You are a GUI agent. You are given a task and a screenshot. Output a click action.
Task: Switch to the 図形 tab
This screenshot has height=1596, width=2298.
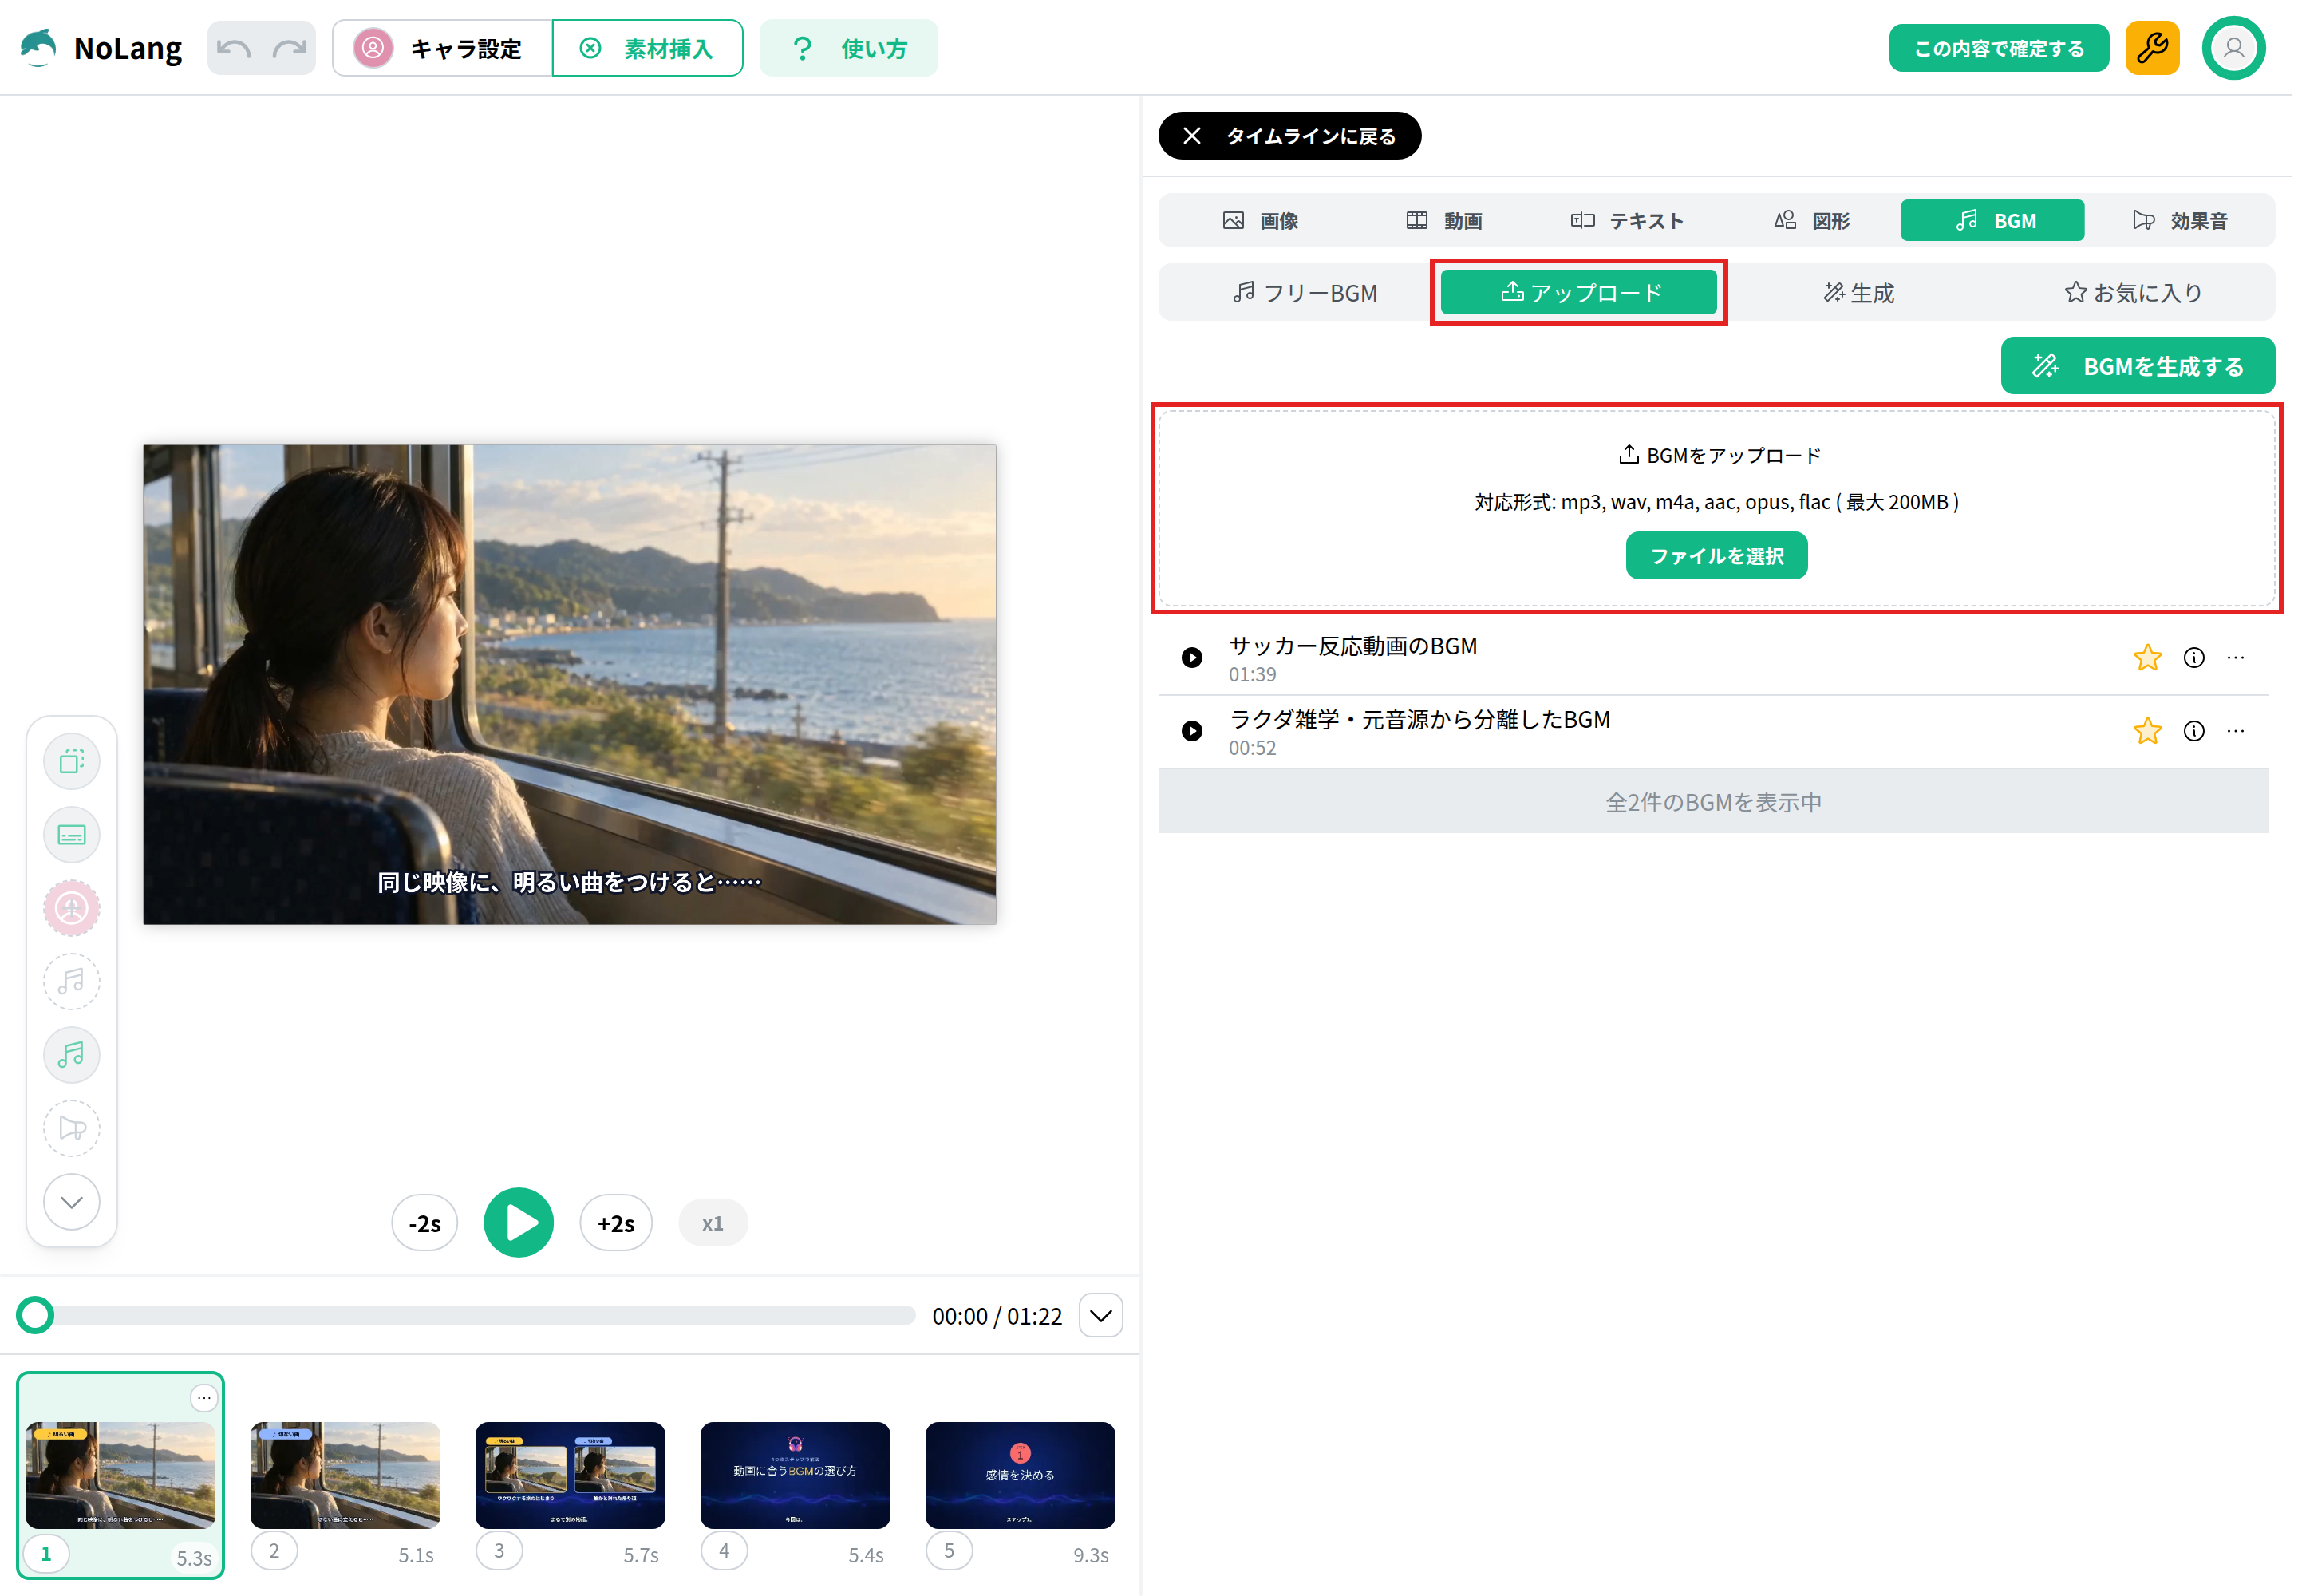pyautogui.click(x=1811, y=221)
